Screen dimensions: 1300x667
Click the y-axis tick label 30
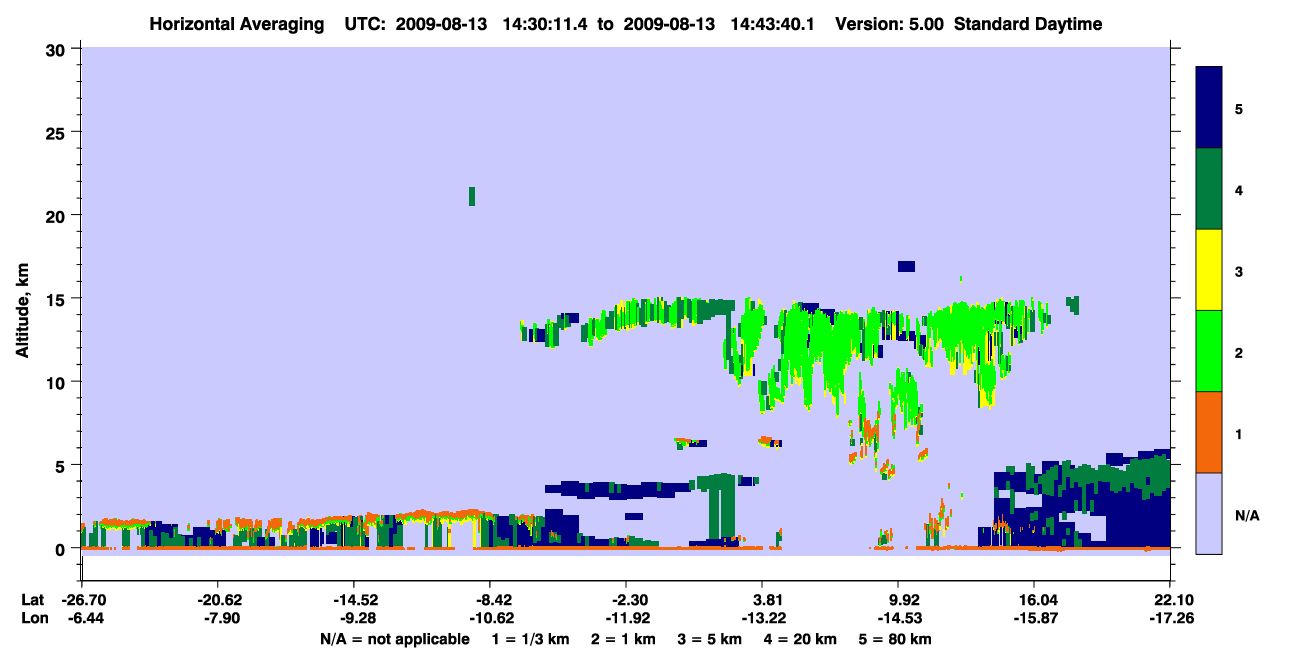(58, 49)
